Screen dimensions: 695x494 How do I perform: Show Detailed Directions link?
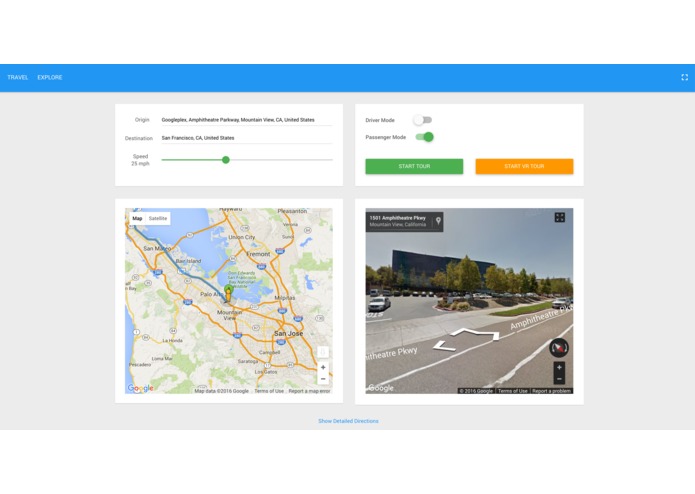click(348, 421)
